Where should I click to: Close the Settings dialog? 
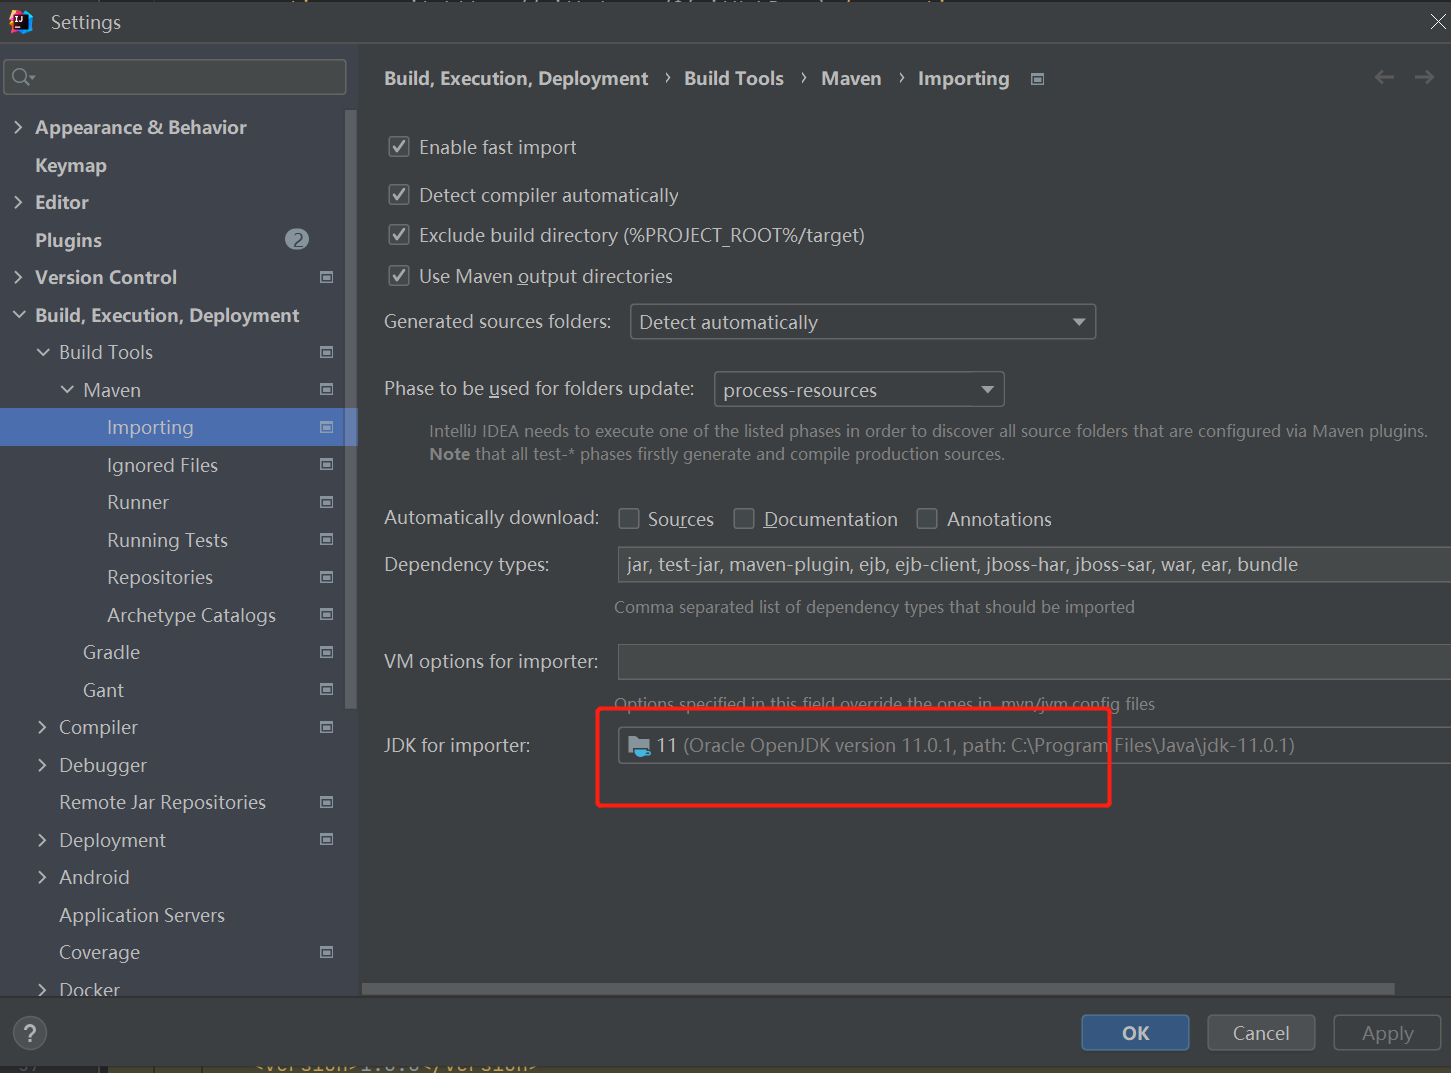(x=1437, y=21)
